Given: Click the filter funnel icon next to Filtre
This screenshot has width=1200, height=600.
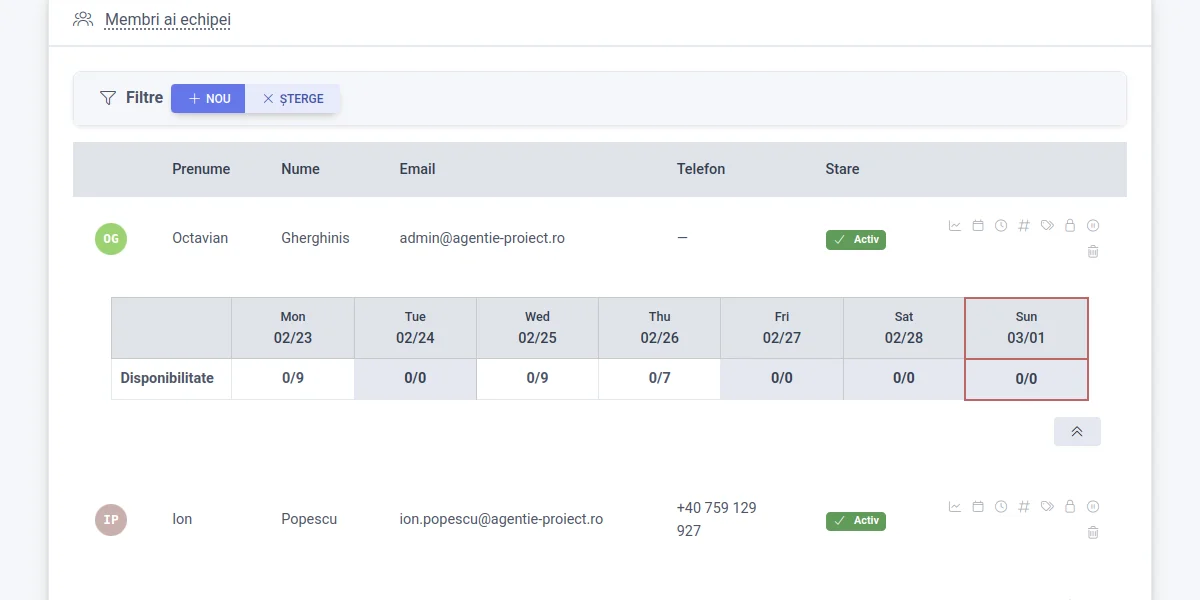Looking at the screenshot, I should [107, 97].
